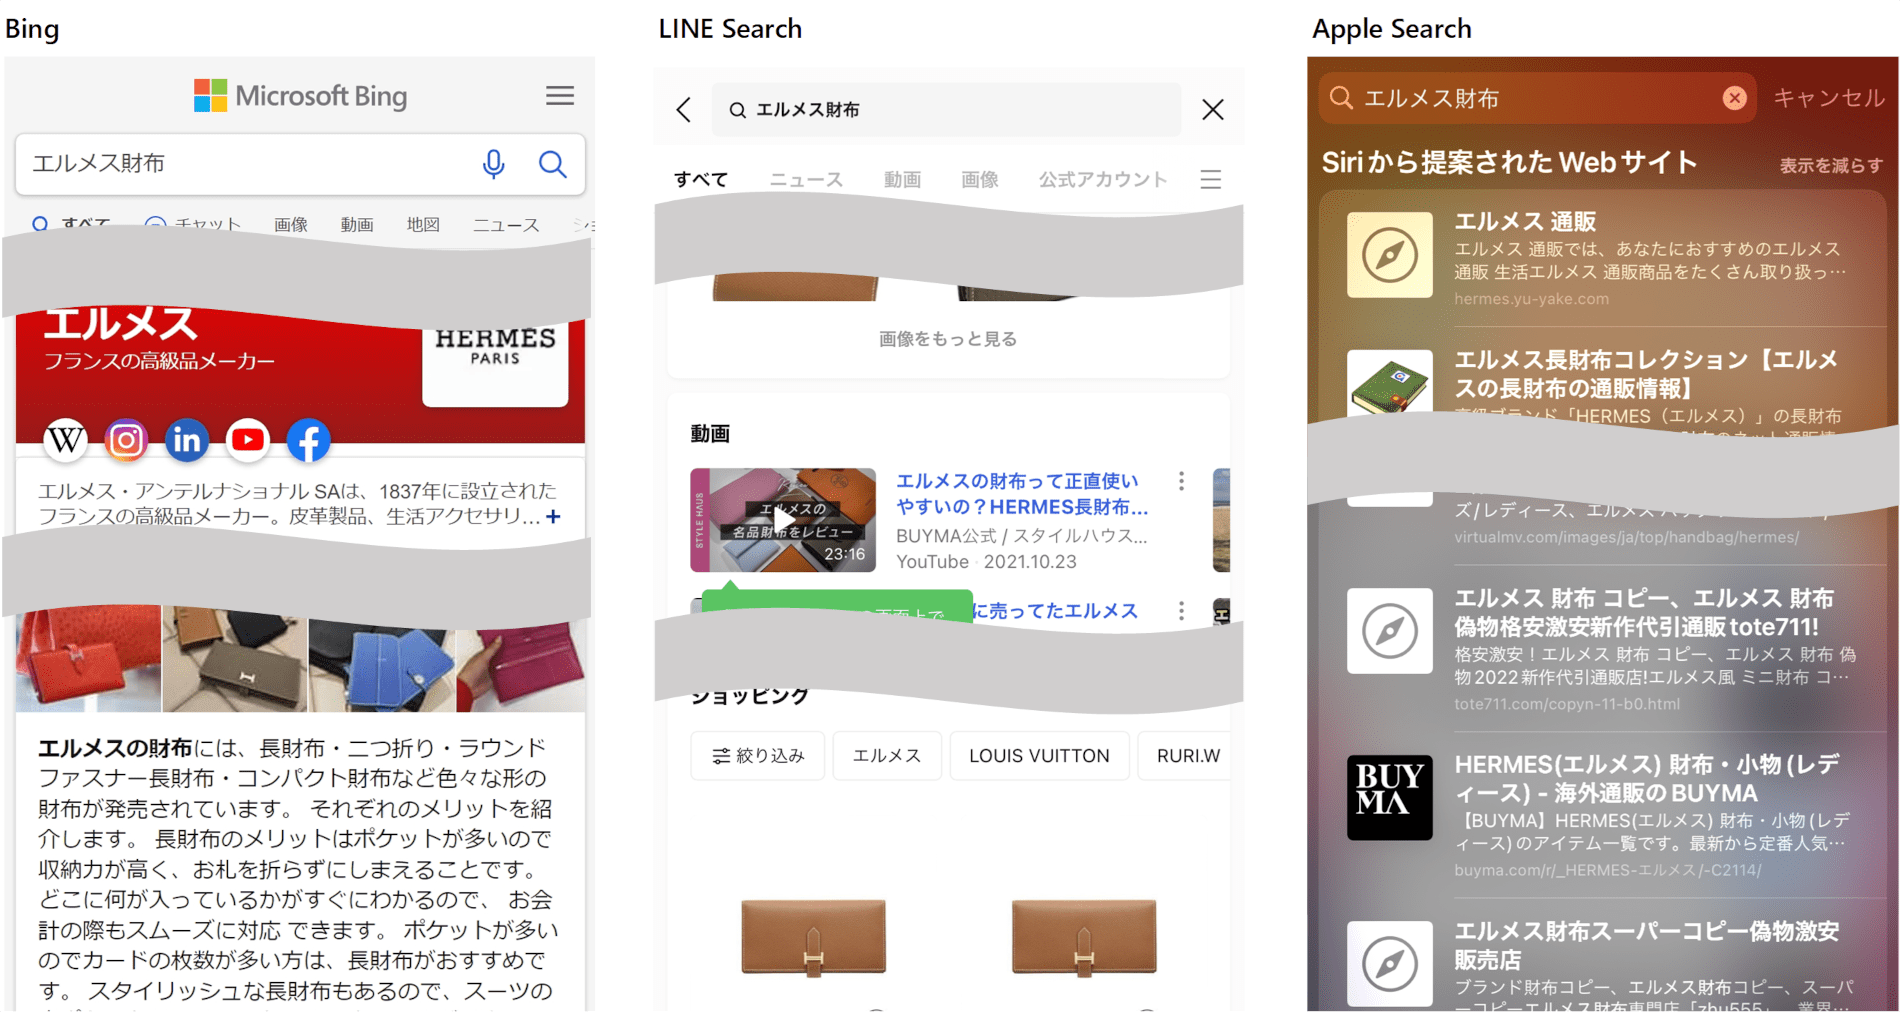Open the HERMES 財布・小物 BUYMA result title
The image size is (1900, 1012).
coord(1647,779)
